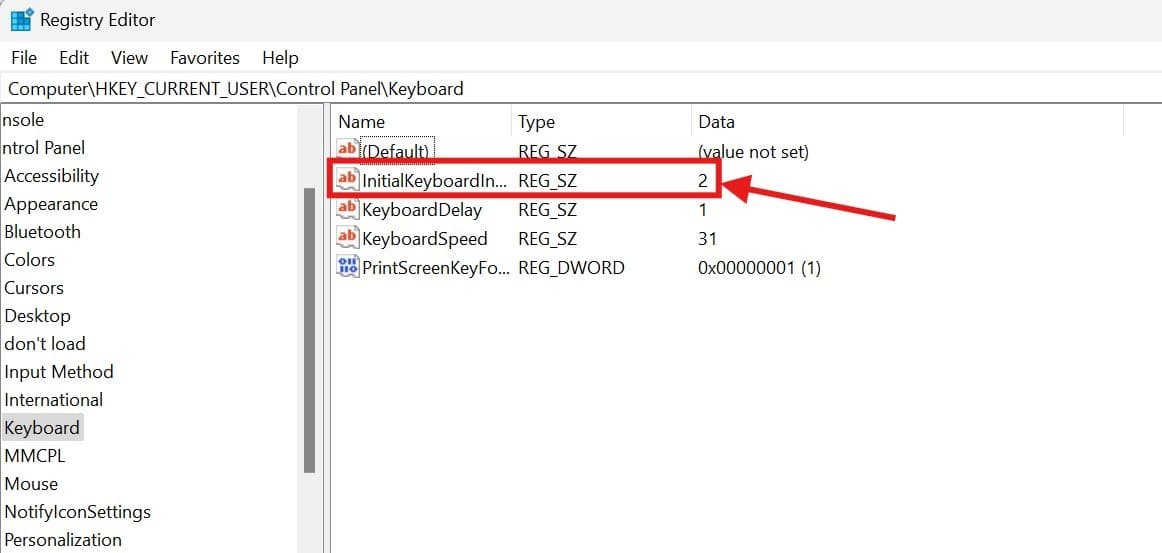
Task: Open the Favorites menu
Action: click(x=205, y=58)
